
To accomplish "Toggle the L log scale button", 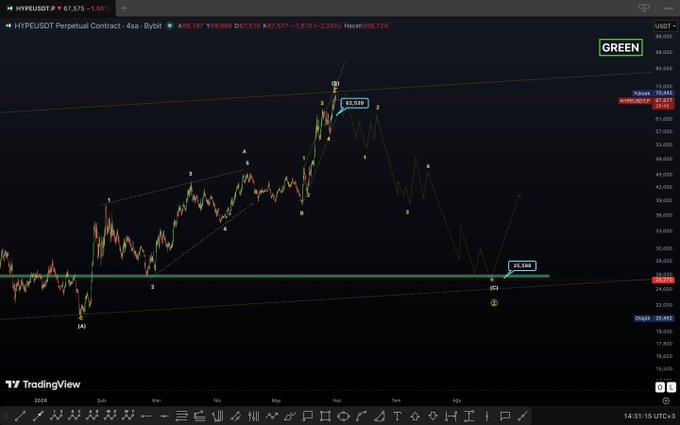I will pos(671,387).
